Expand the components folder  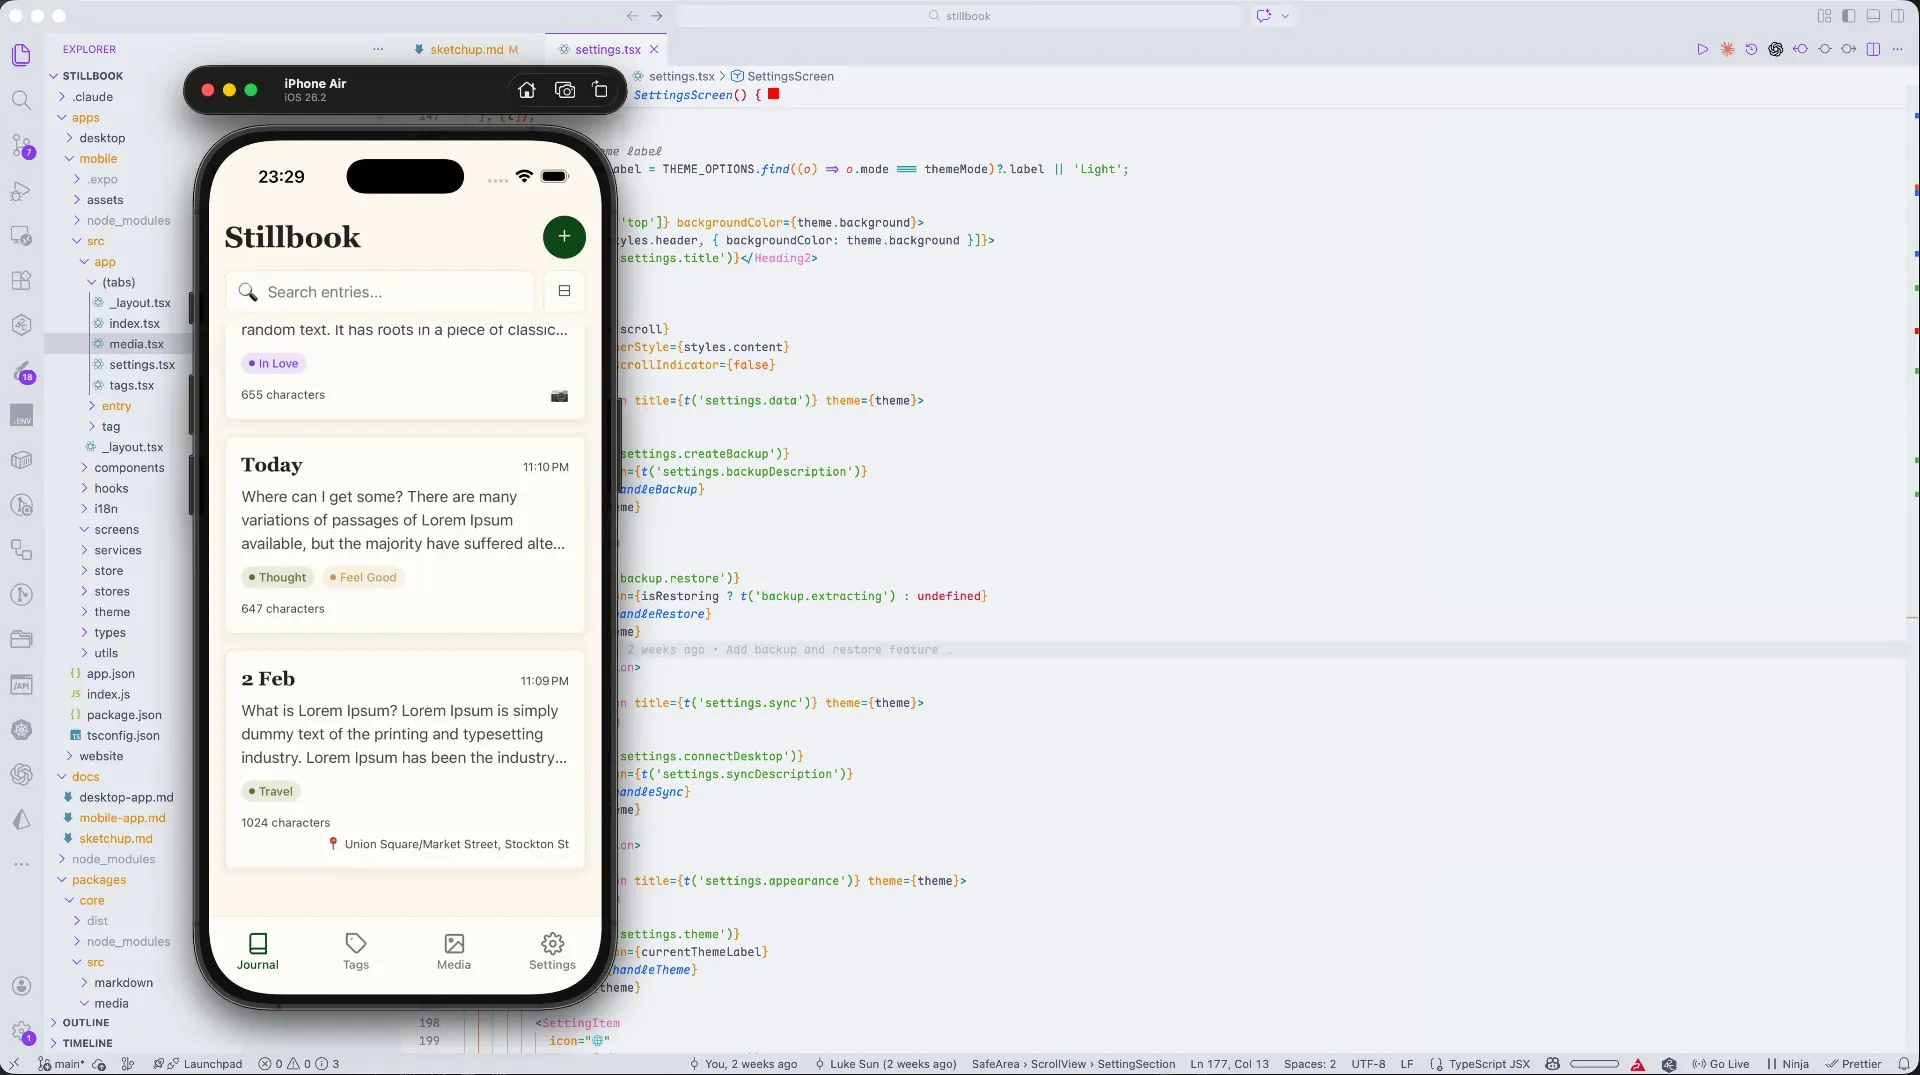pyautogui.click(x=129, y=468)
